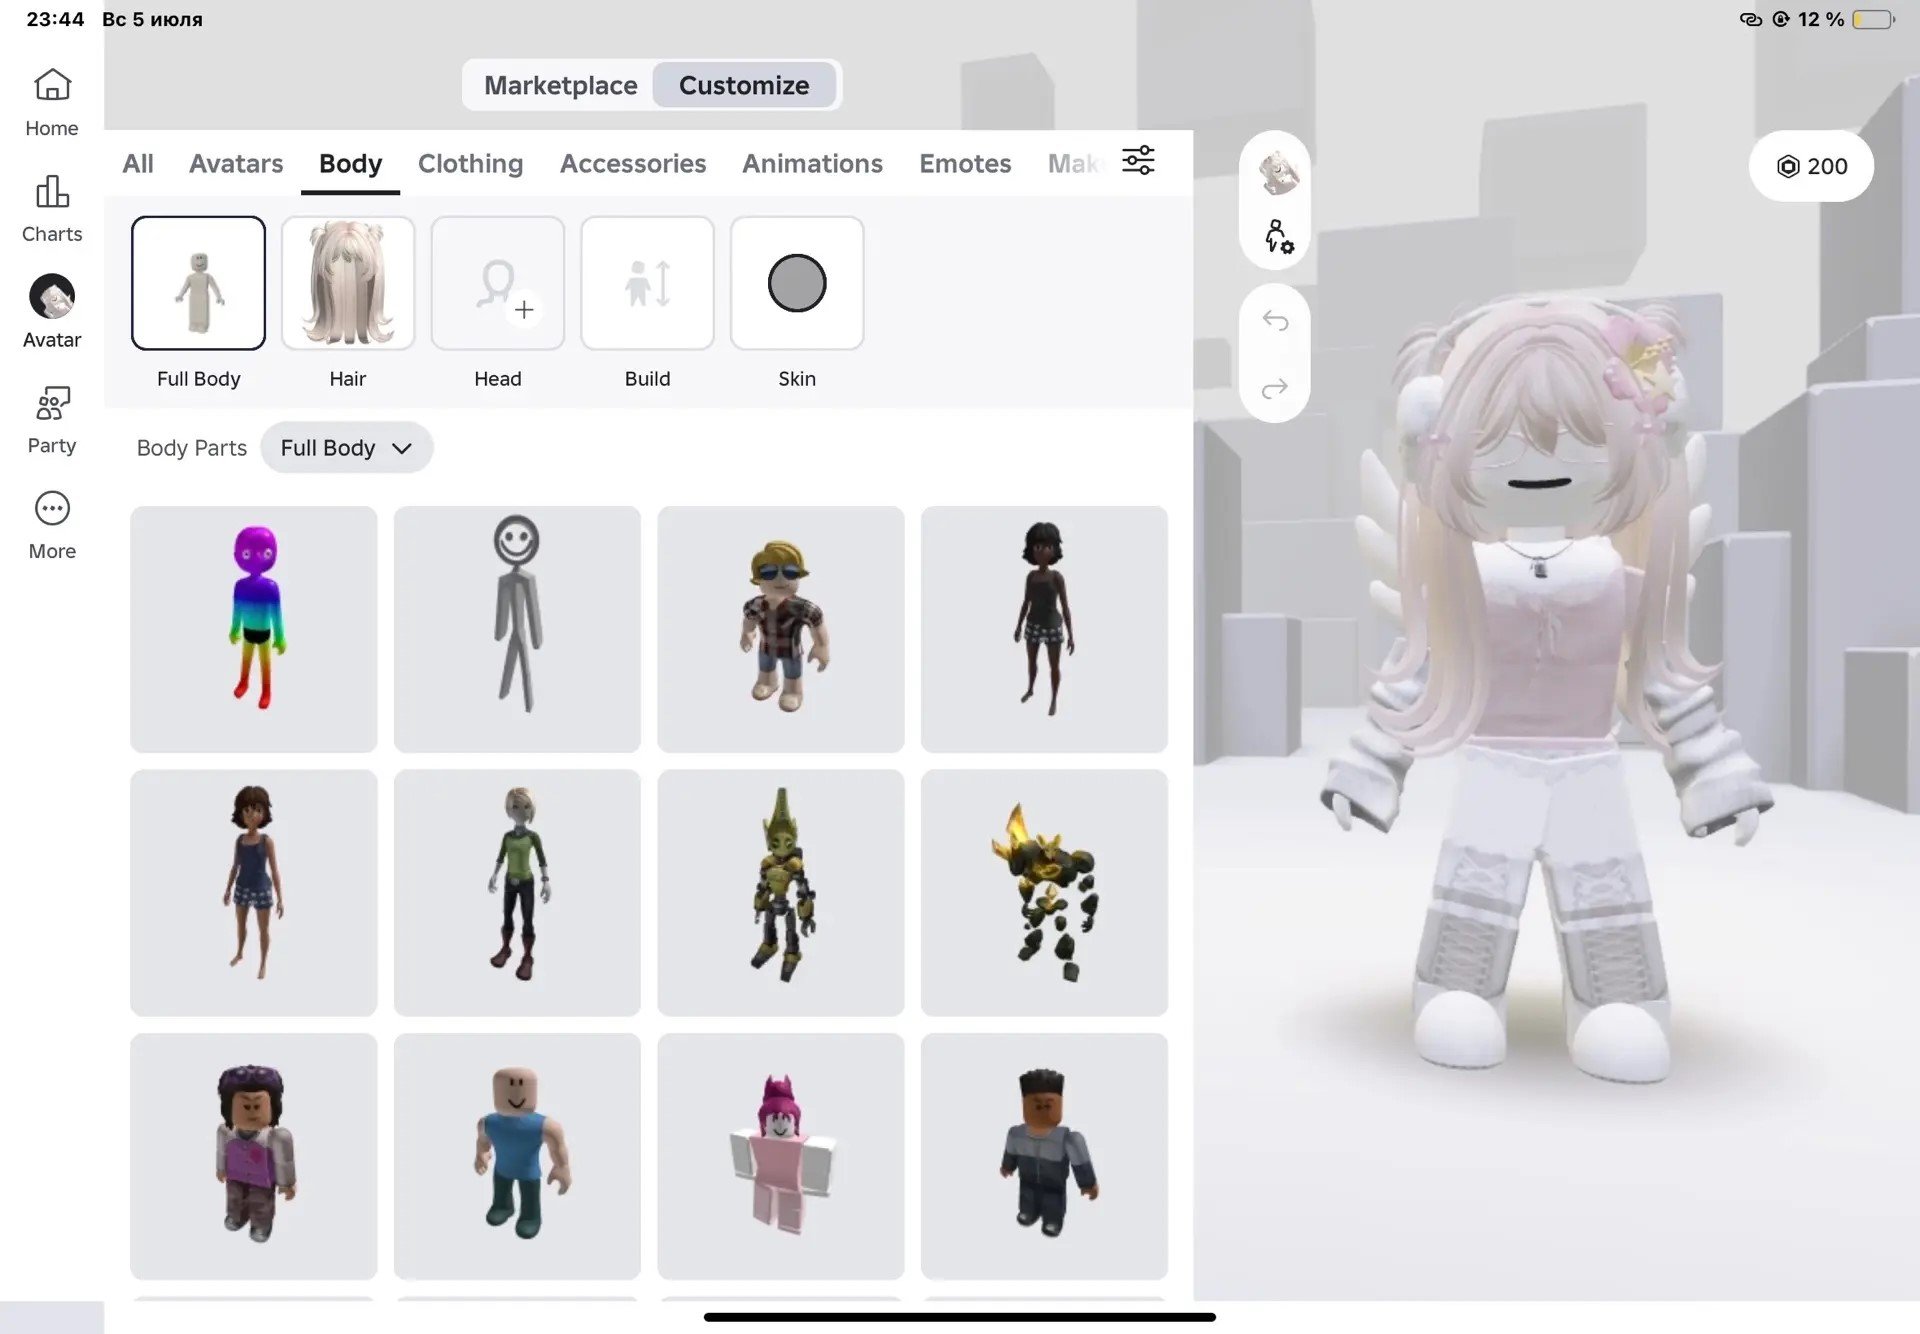Switch to the Clothing tab
Screen dimensions: 1920x1334
pos(470,163)
